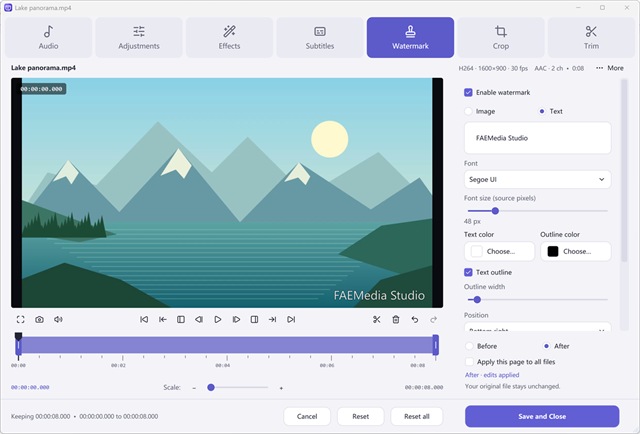Select the Image watermark radio button
This screenshot has width=640, height=434.
click(x=468, y=111)
